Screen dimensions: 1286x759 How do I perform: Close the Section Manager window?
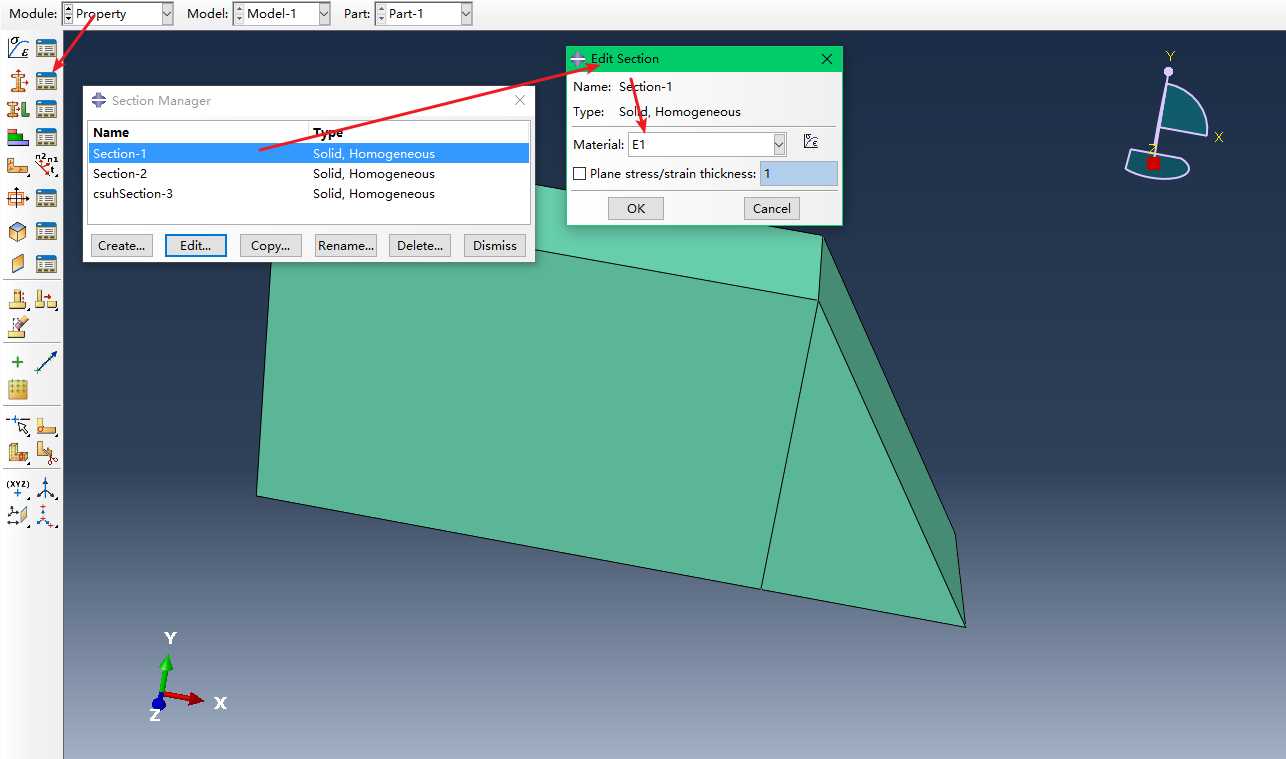520,100
